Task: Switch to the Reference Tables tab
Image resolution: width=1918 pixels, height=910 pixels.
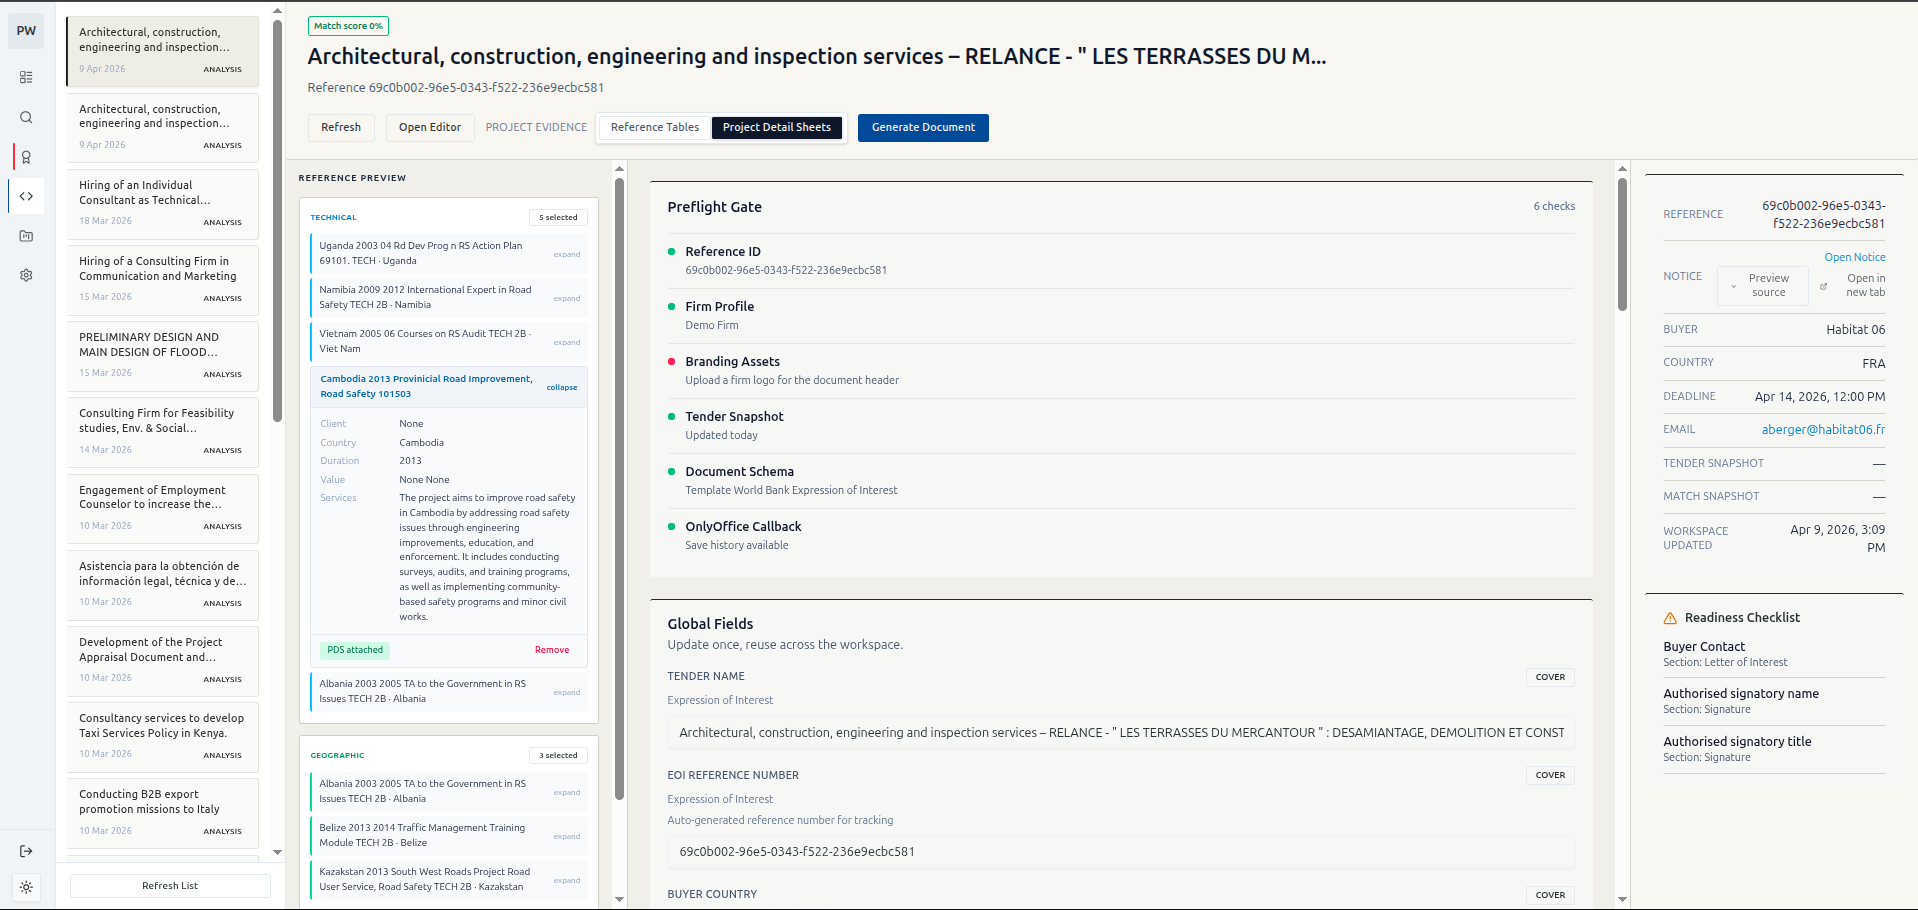Action: pos(654,127)
